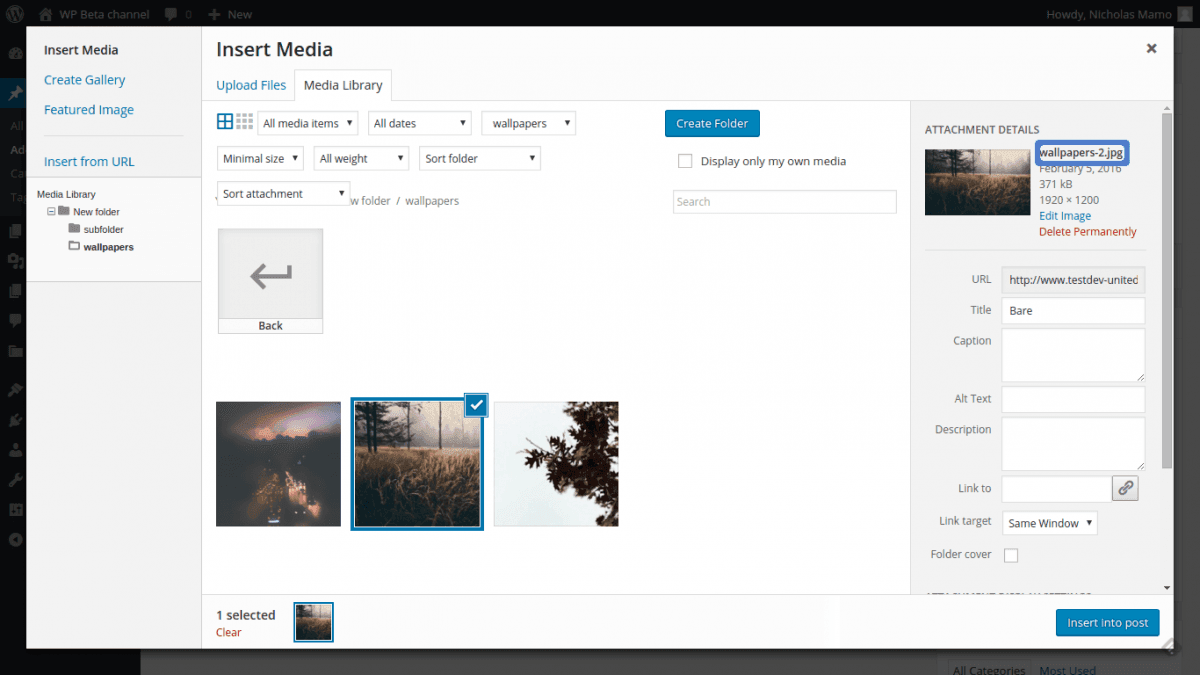Collapse the New folder tree node

[x=51, y=212]
